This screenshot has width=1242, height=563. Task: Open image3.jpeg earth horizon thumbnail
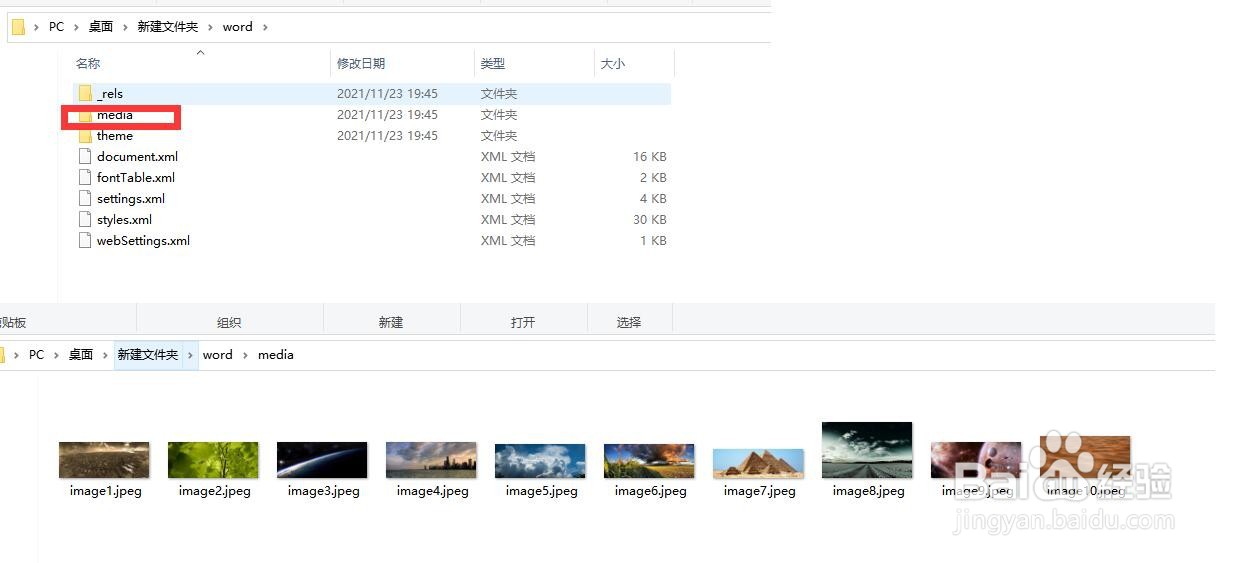coord(322,460)
